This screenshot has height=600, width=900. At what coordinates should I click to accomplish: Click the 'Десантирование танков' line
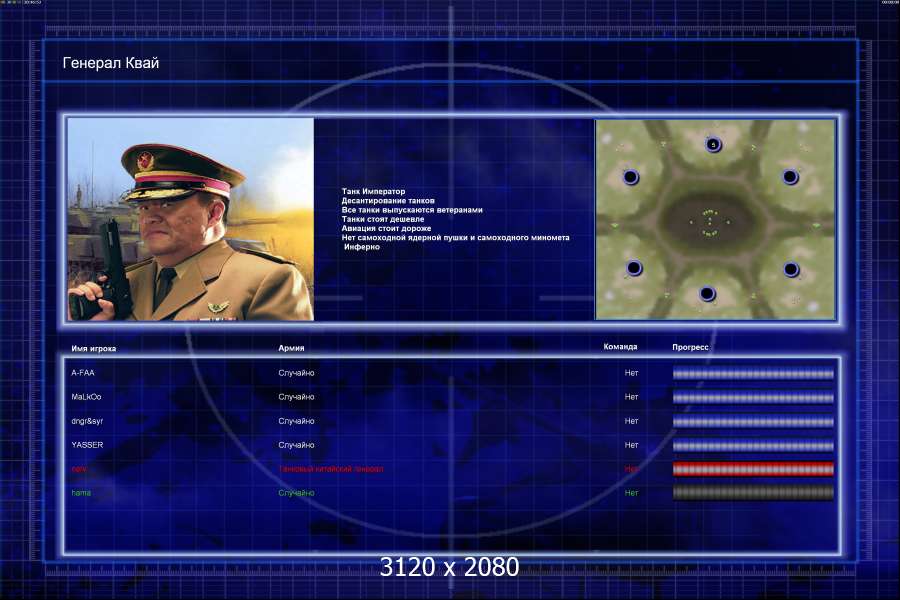[388, 200]
